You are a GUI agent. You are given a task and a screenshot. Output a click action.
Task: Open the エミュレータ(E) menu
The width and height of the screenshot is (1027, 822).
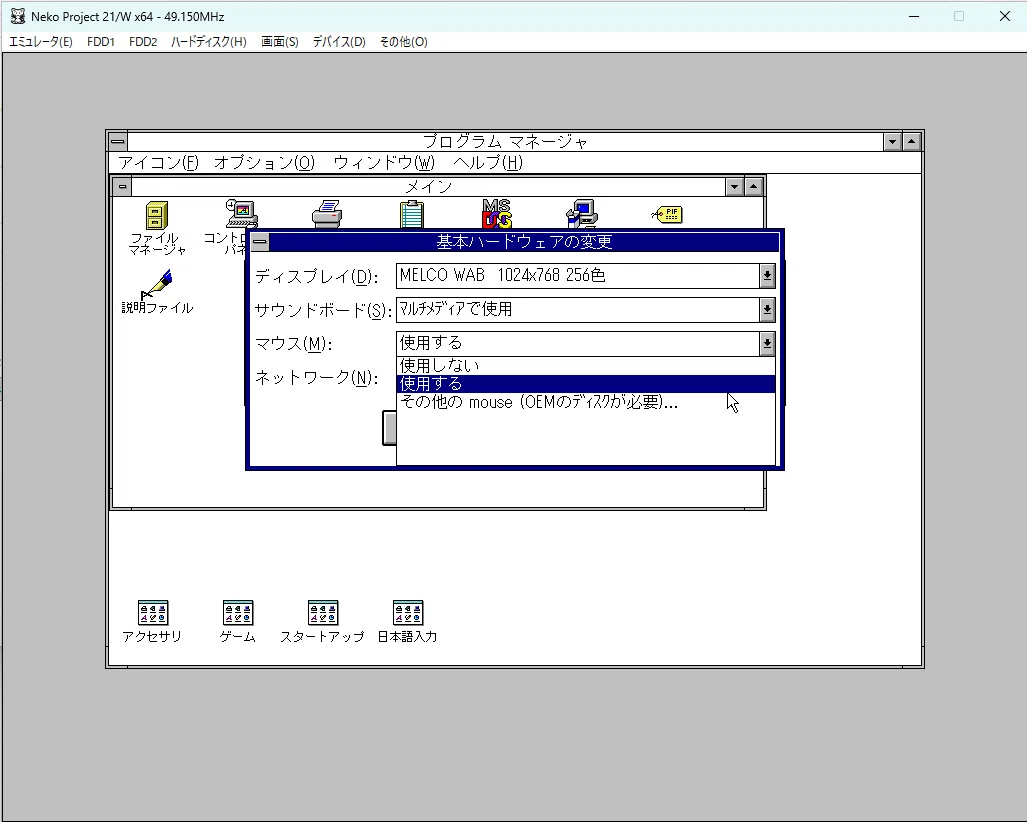click(x=41, y=42)
